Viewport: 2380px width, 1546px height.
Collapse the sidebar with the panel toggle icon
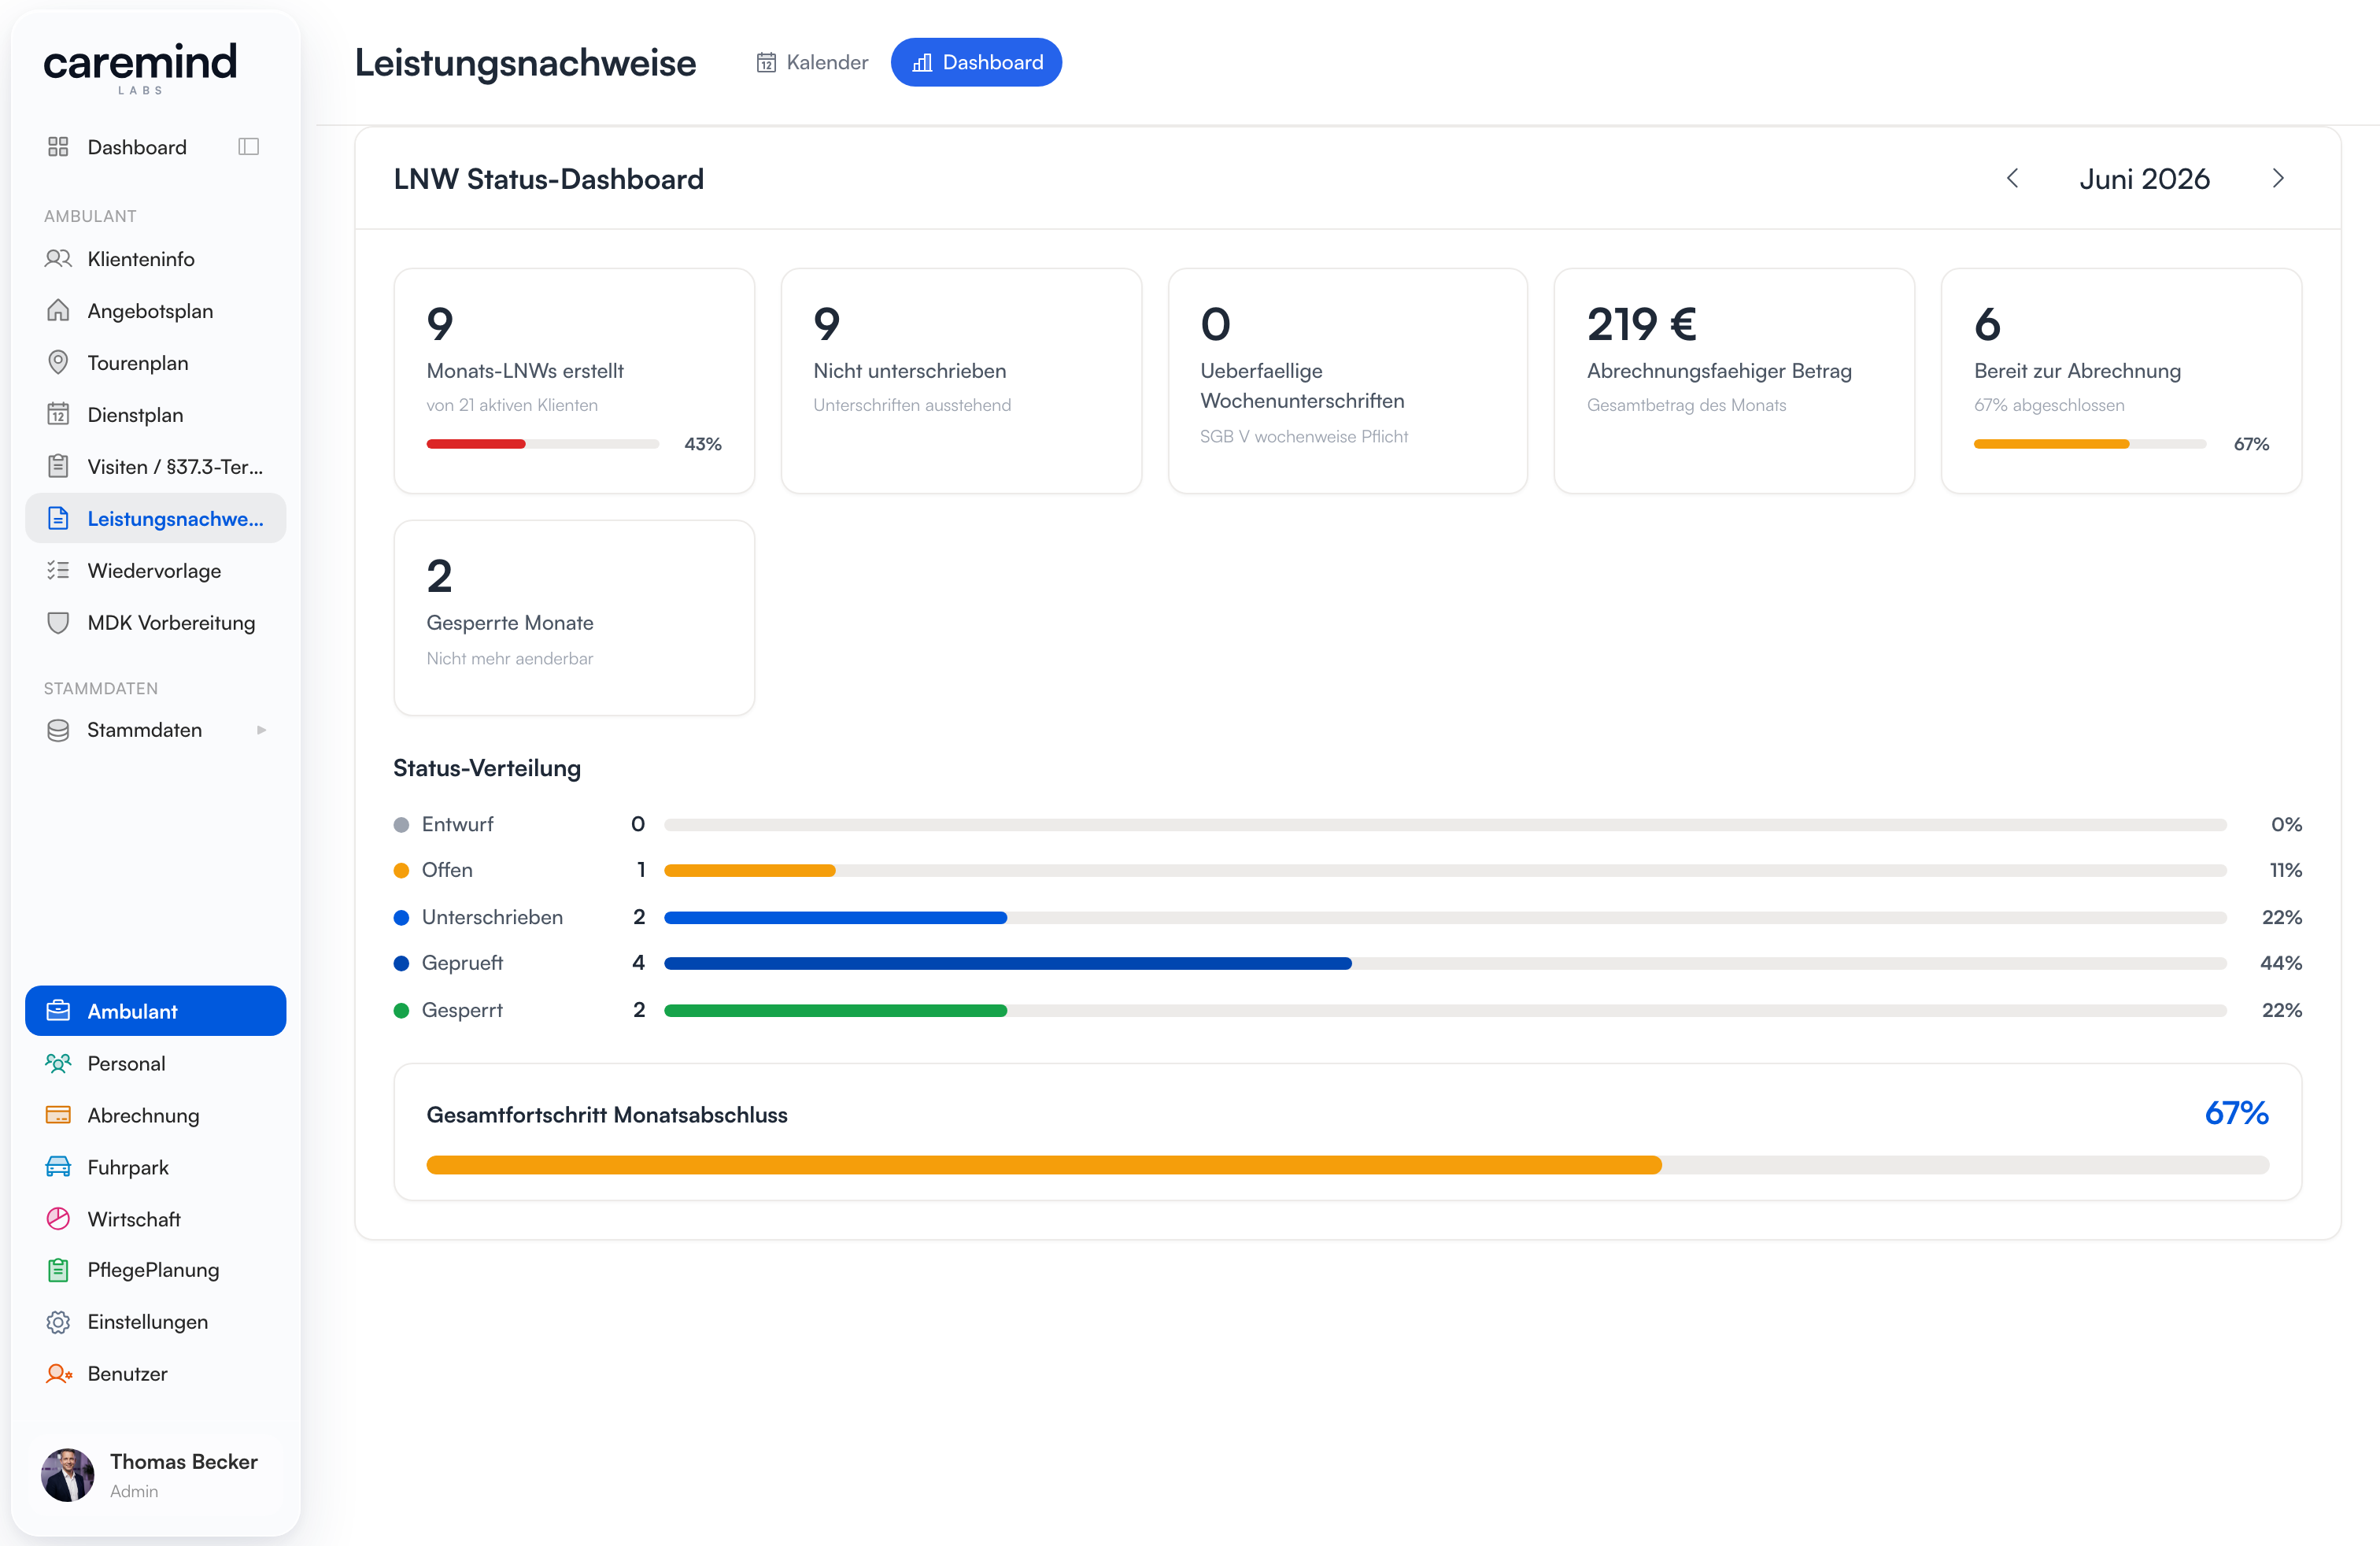click(249, 147)
